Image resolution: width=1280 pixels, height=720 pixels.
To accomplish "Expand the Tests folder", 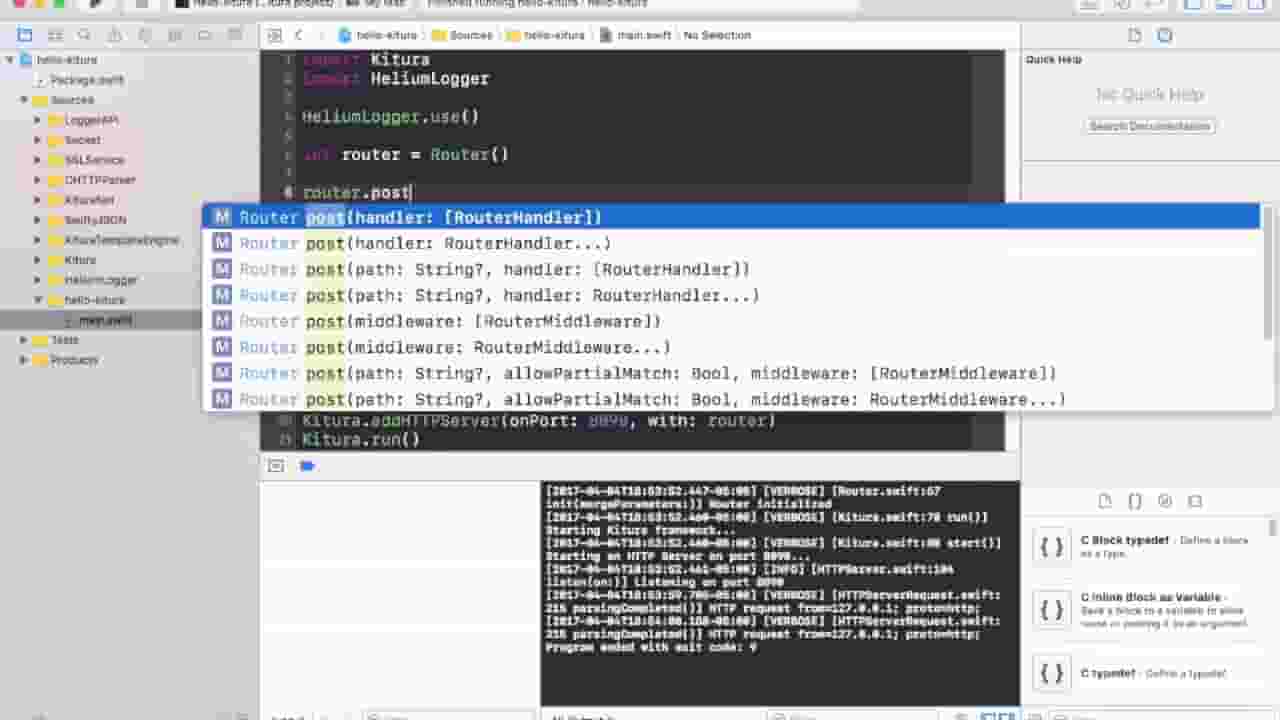I will pyautogui.click(x=24, y=340).
